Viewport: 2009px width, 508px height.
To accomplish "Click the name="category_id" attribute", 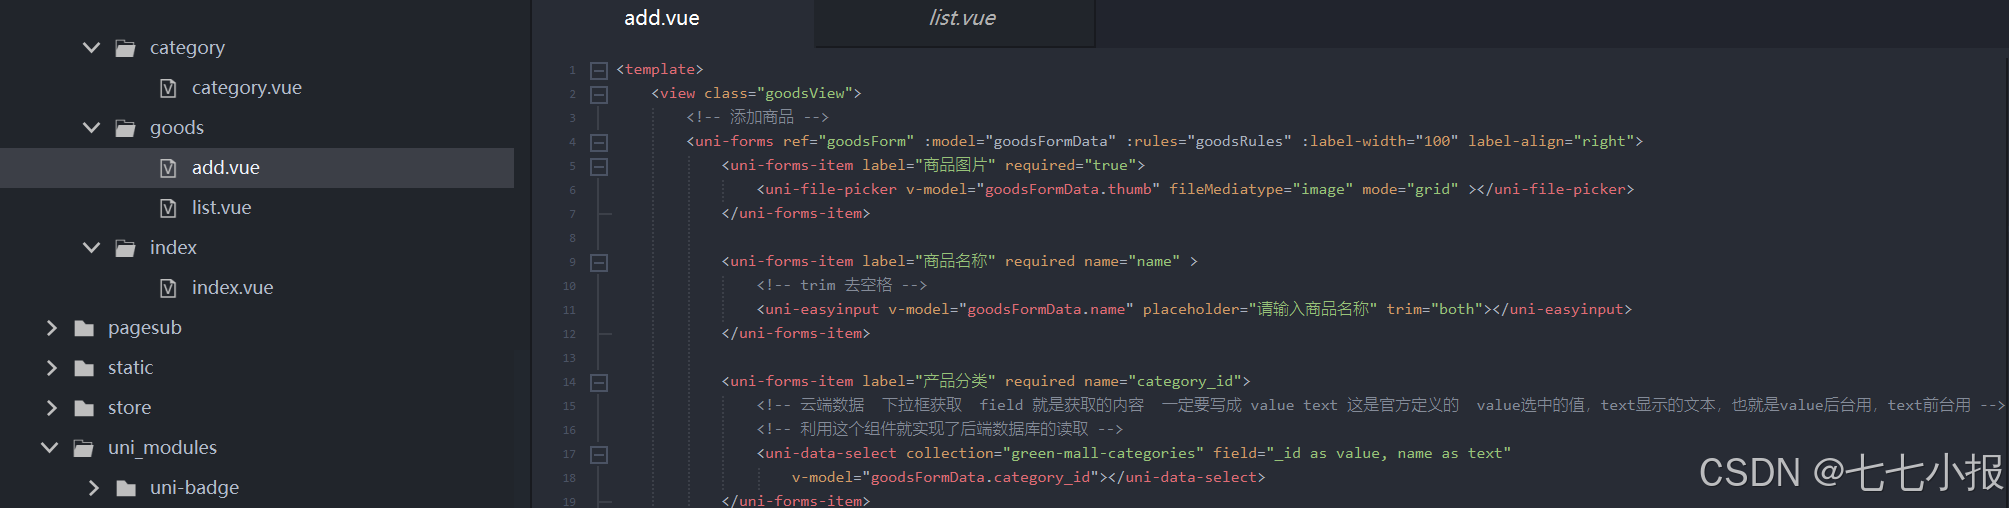I will (1163, 381).
